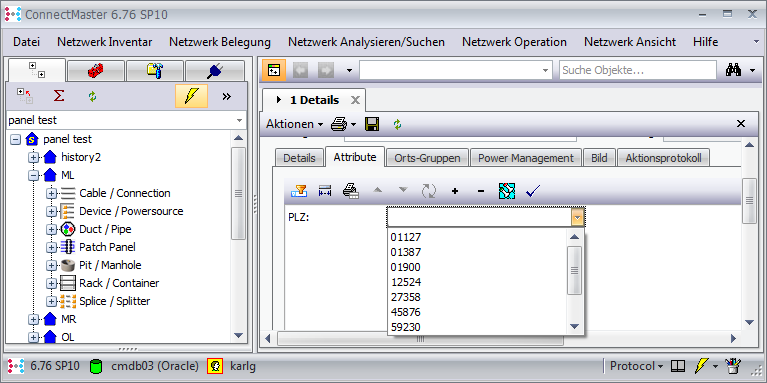Select Cable / Connection tree item
Image resolution: width=767 pixels, height=383 pixels.
click(x=125, y=193)
